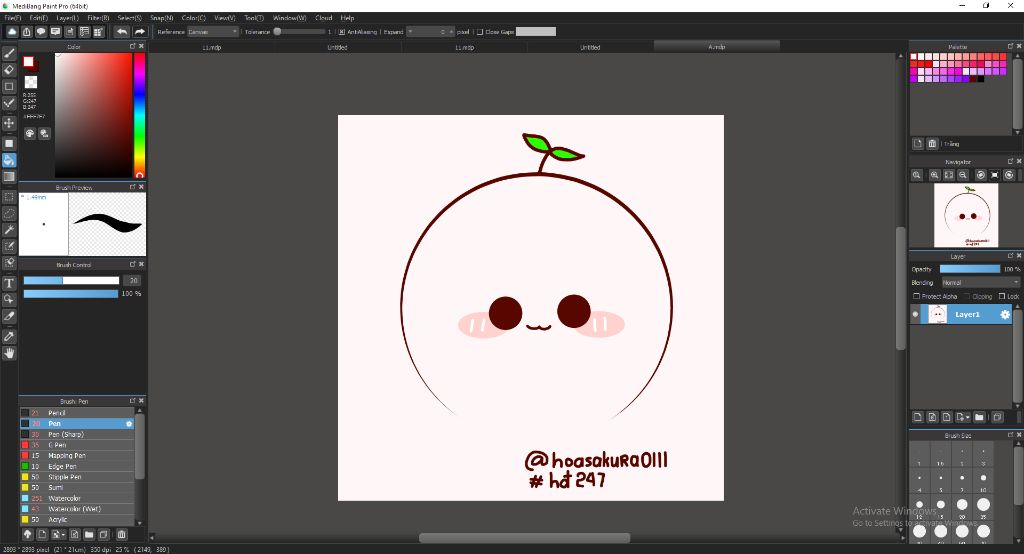Open layer add dropdown arrow in Layer panel
The image size is (1024, 554).
pyautogui.click(x=967, y=417)
